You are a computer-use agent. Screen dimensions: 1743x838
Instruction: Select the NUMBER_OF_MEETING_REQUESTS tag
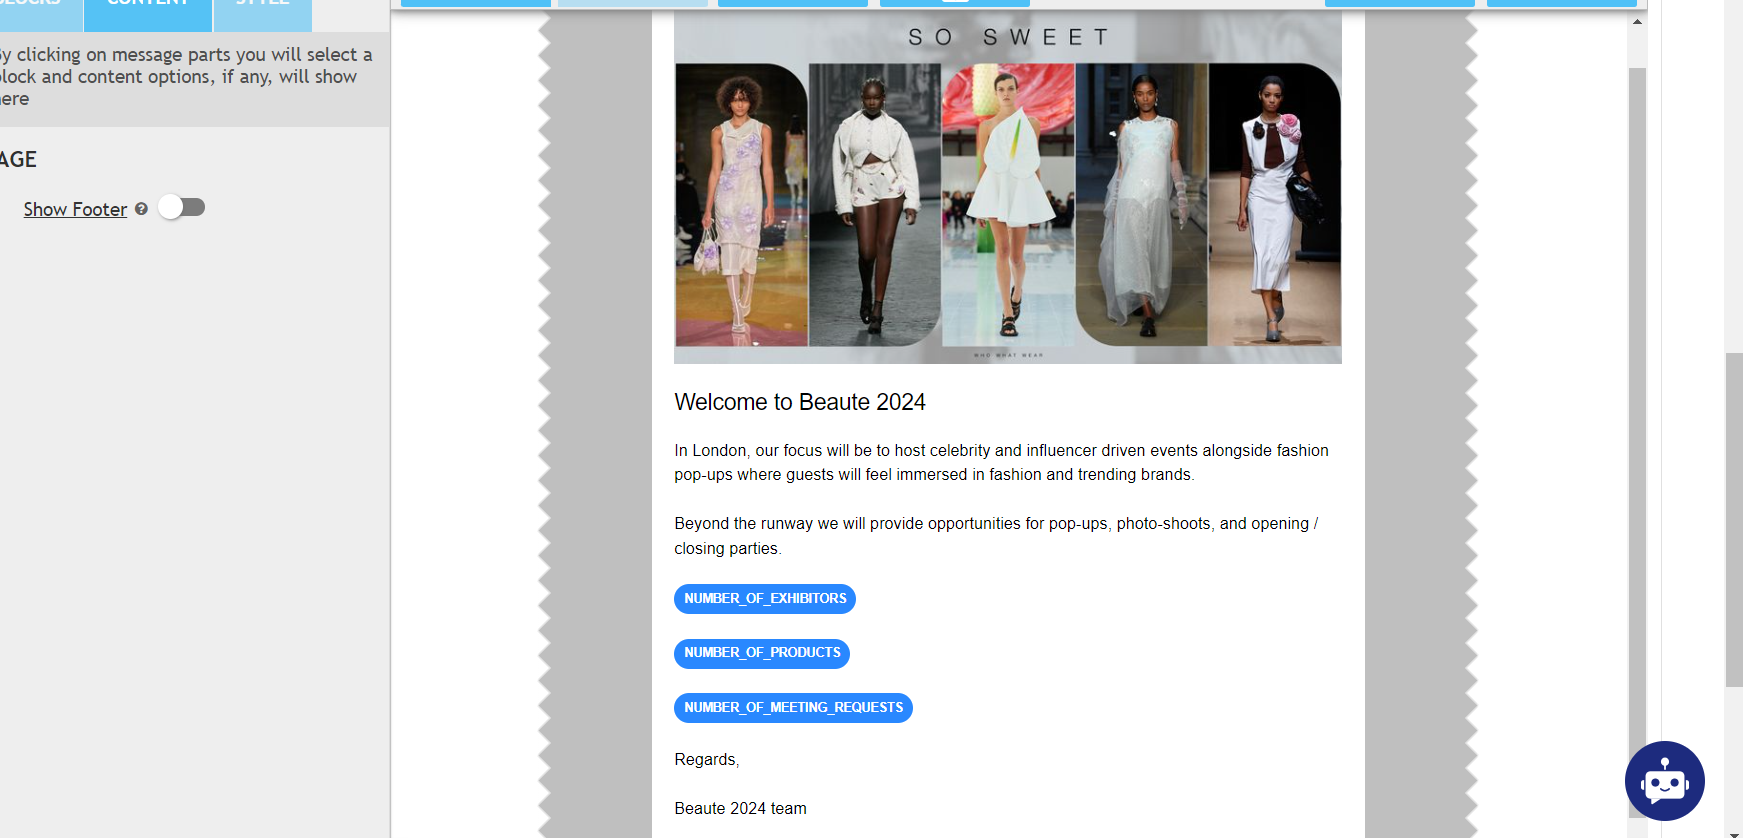(x=792, y=708)
